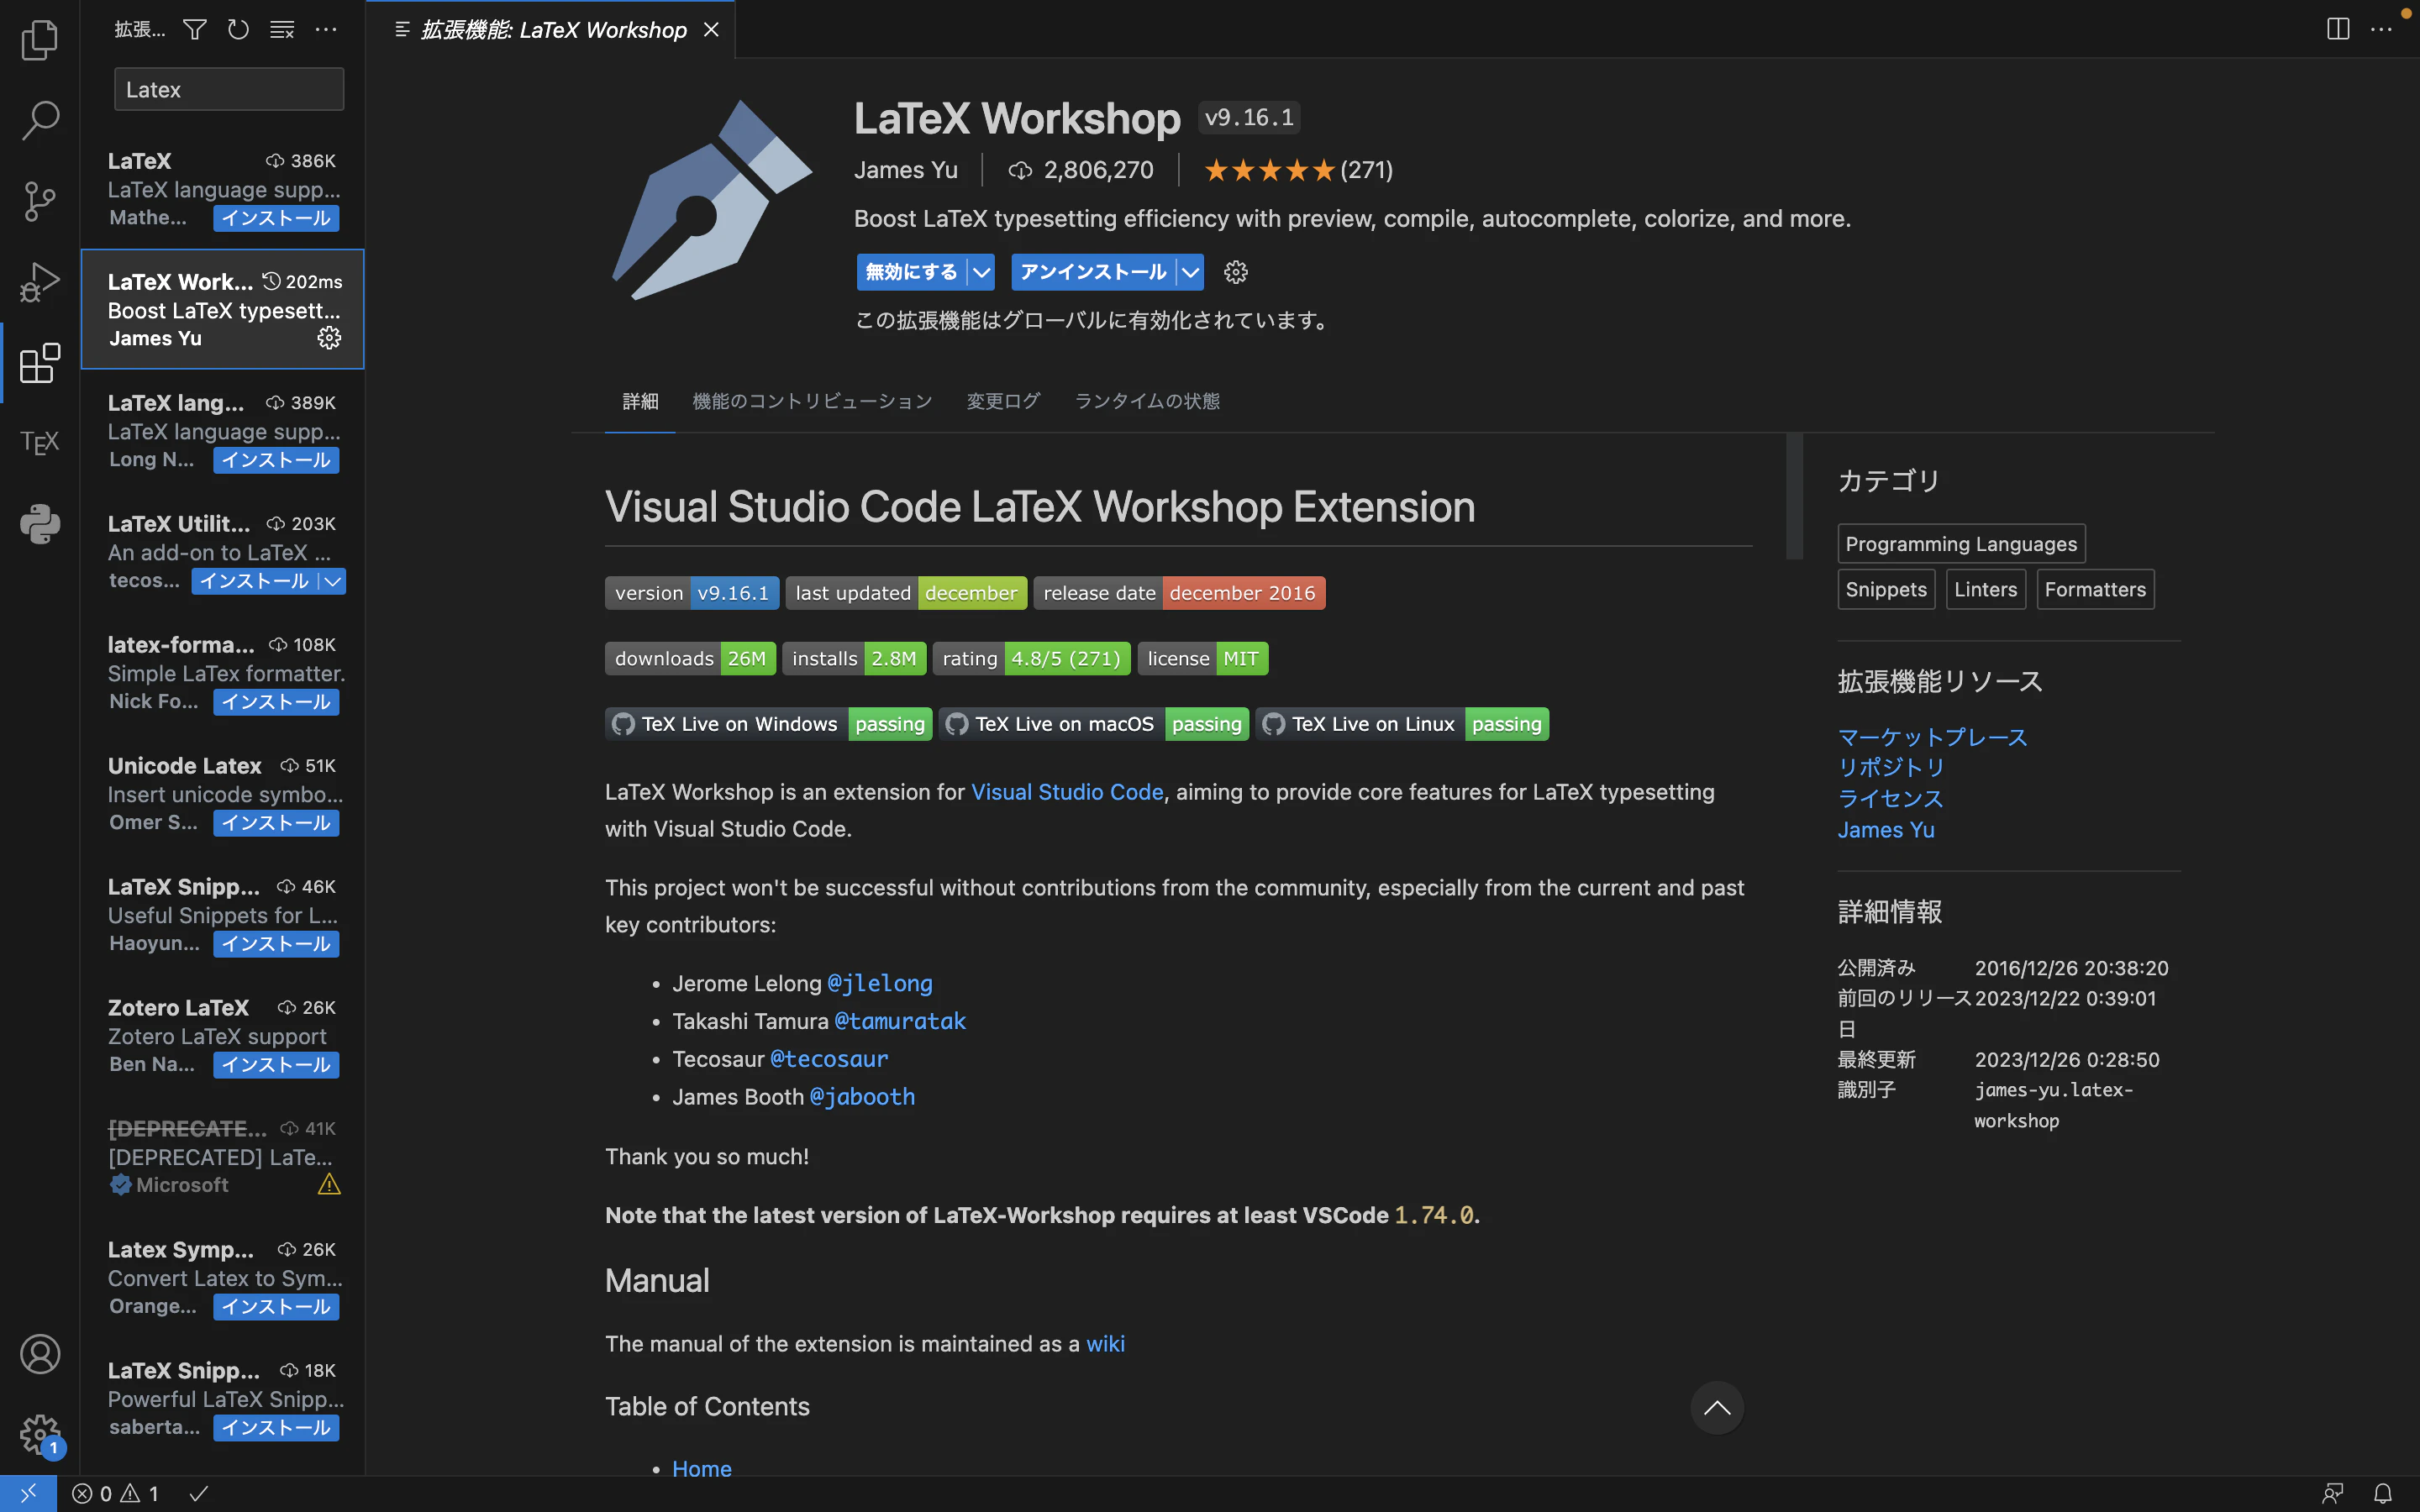Expand install dropdown for LaTeX Utilities
2420x1512 pixels.
[333, 581]
